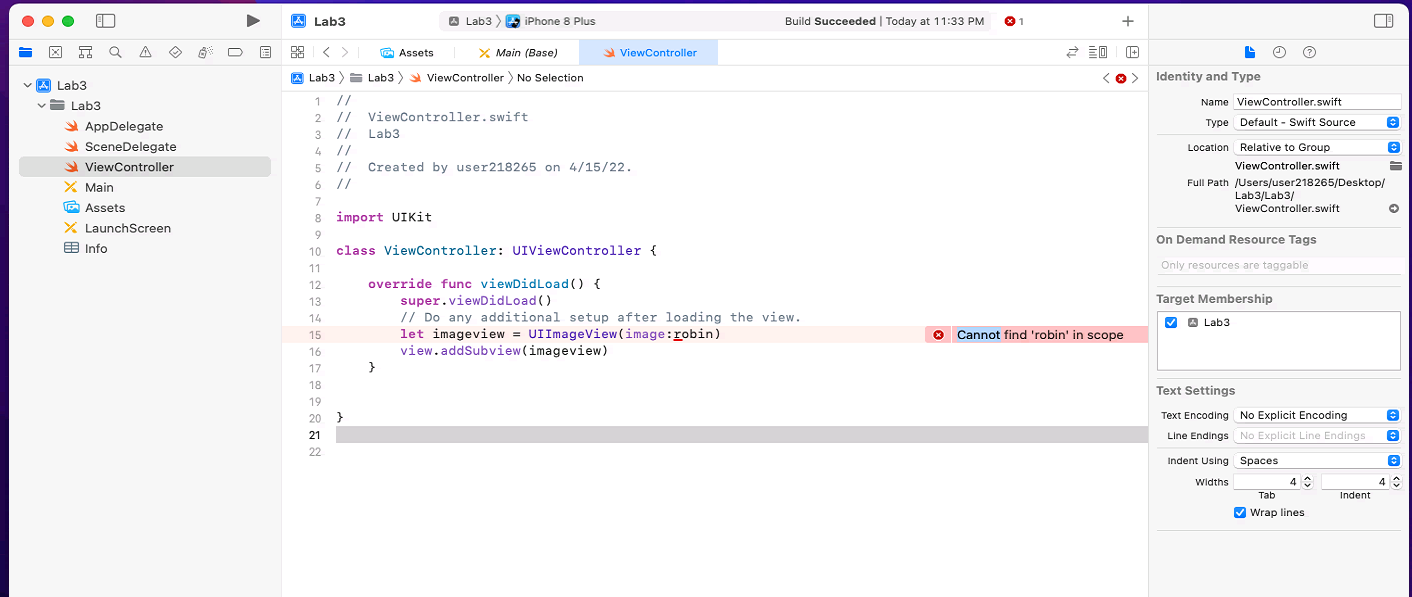1412x597 pixels.
Task: Select AppDelegate in the project navigator
Action: pos(123,126)
